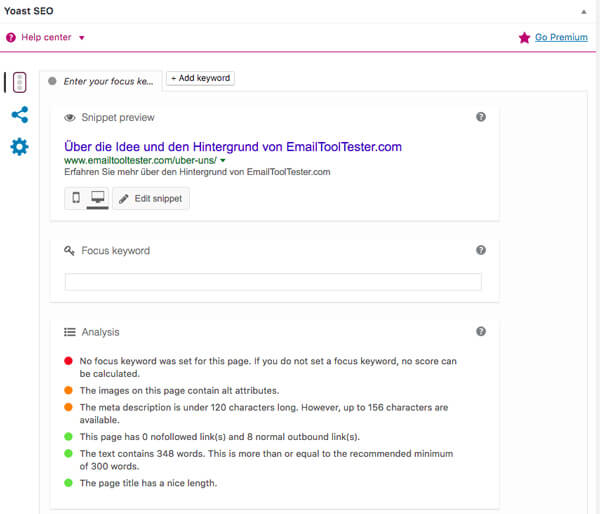Click the Go Premium link
Image resolution: width=600 pixels, height=514 pixels.
pos(561,37)
